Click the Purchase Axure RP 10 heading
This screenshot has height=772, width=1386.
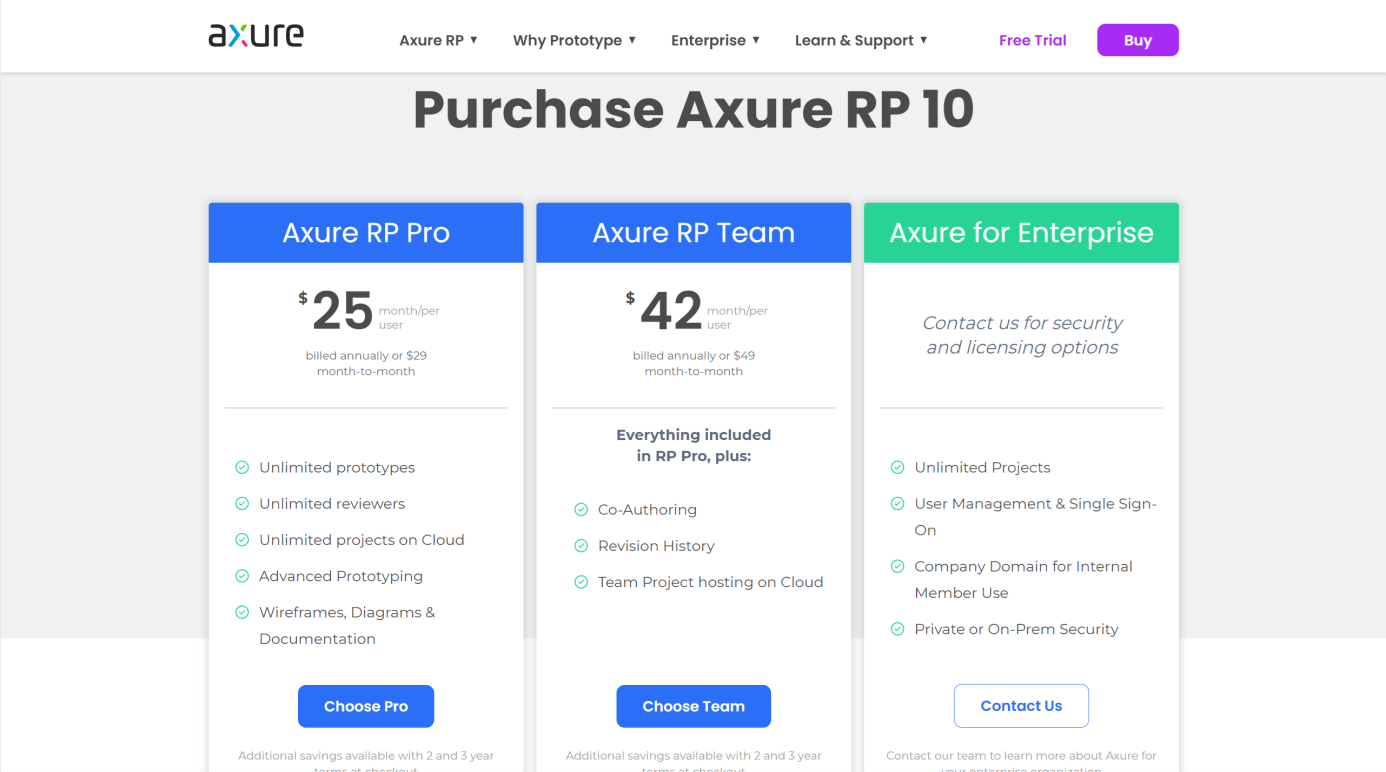coord(693,109)
